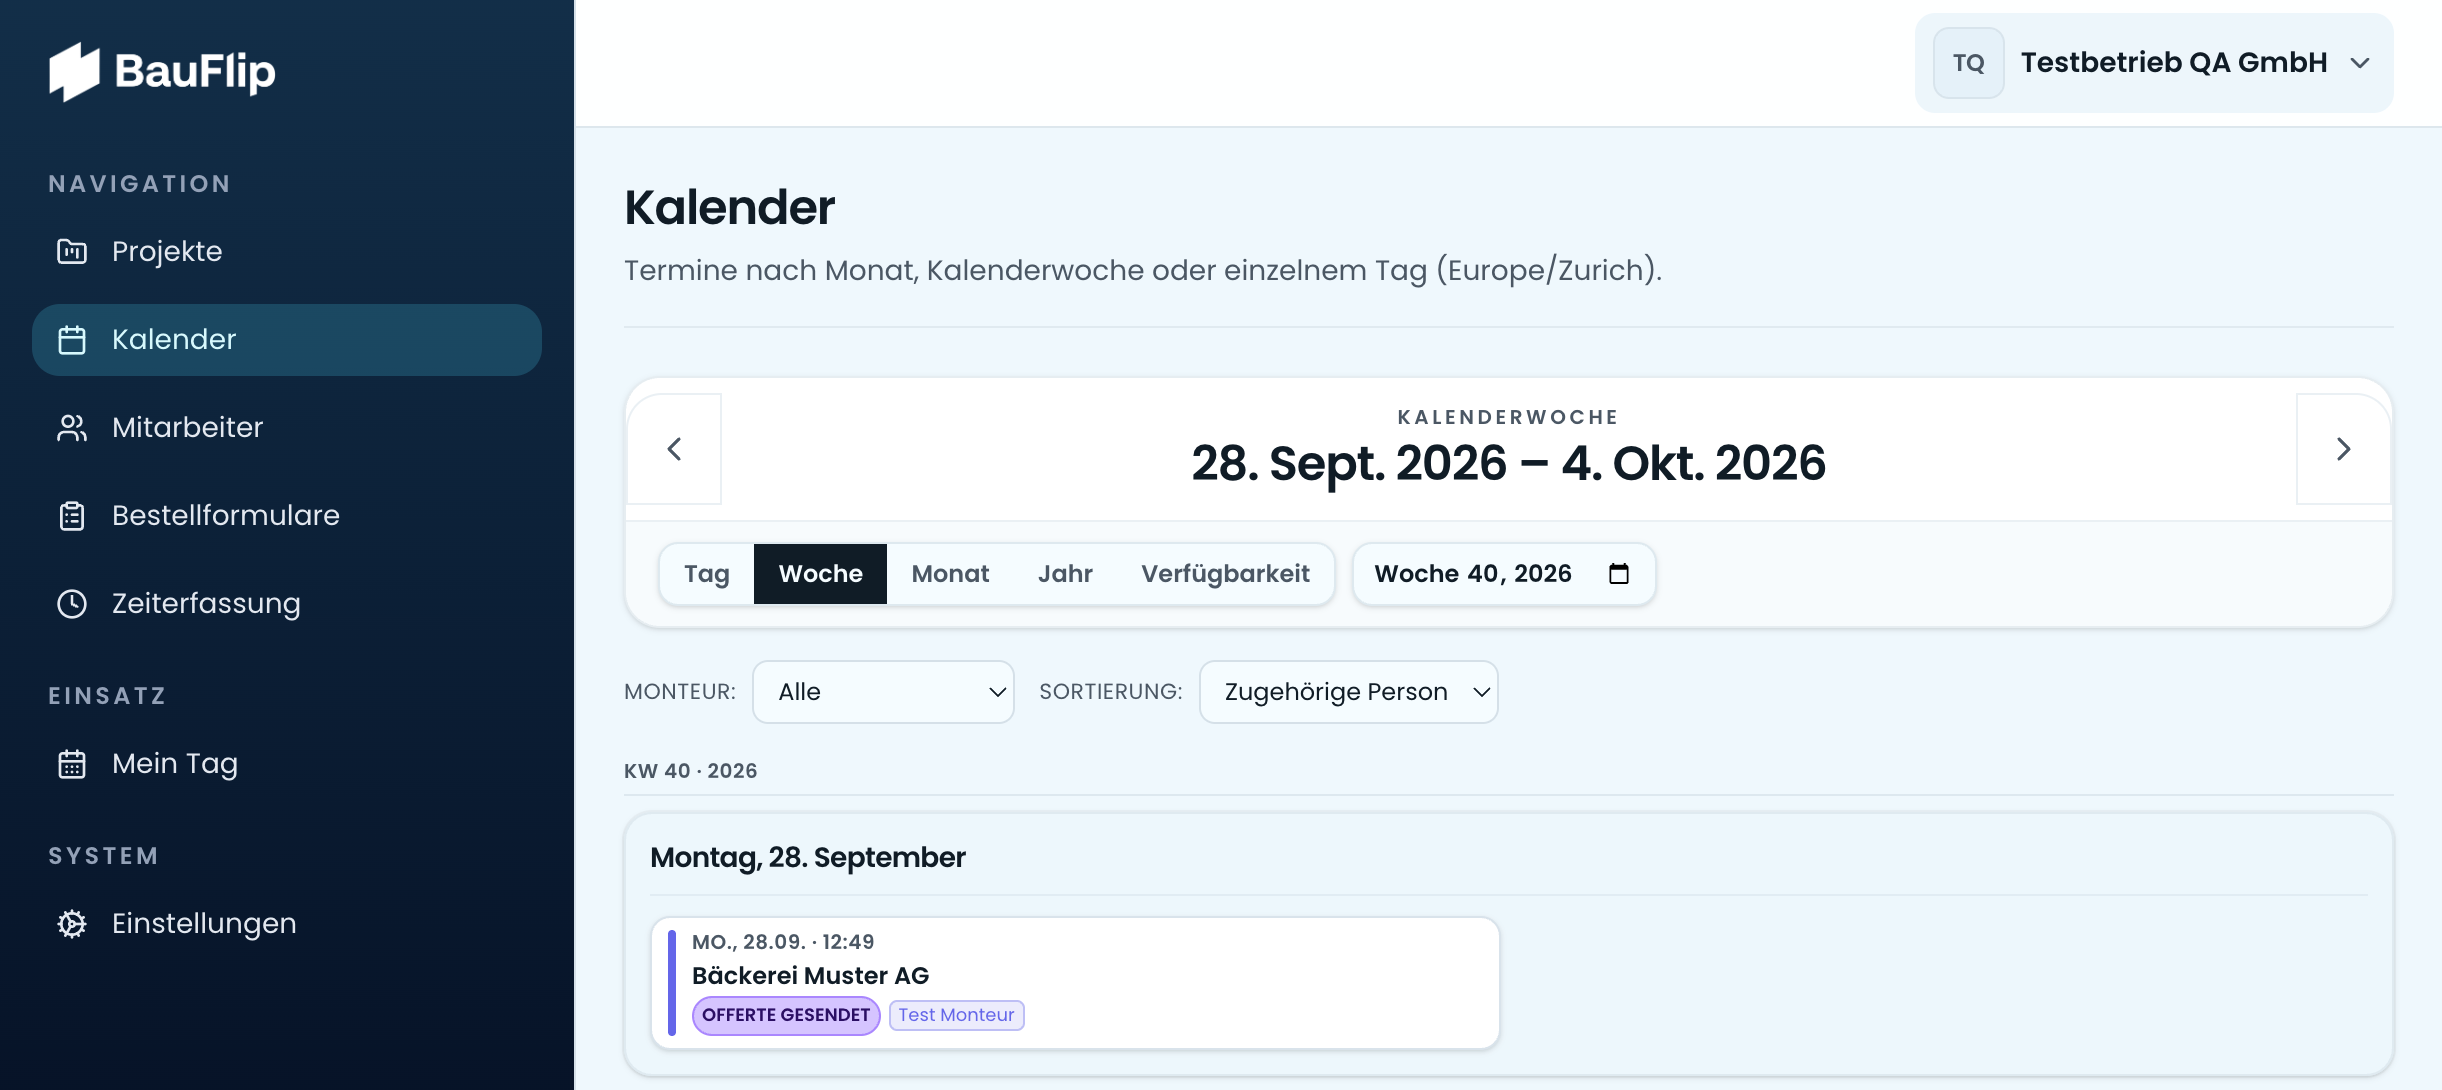Click the Woche 40, 2026 input field

1504,574
